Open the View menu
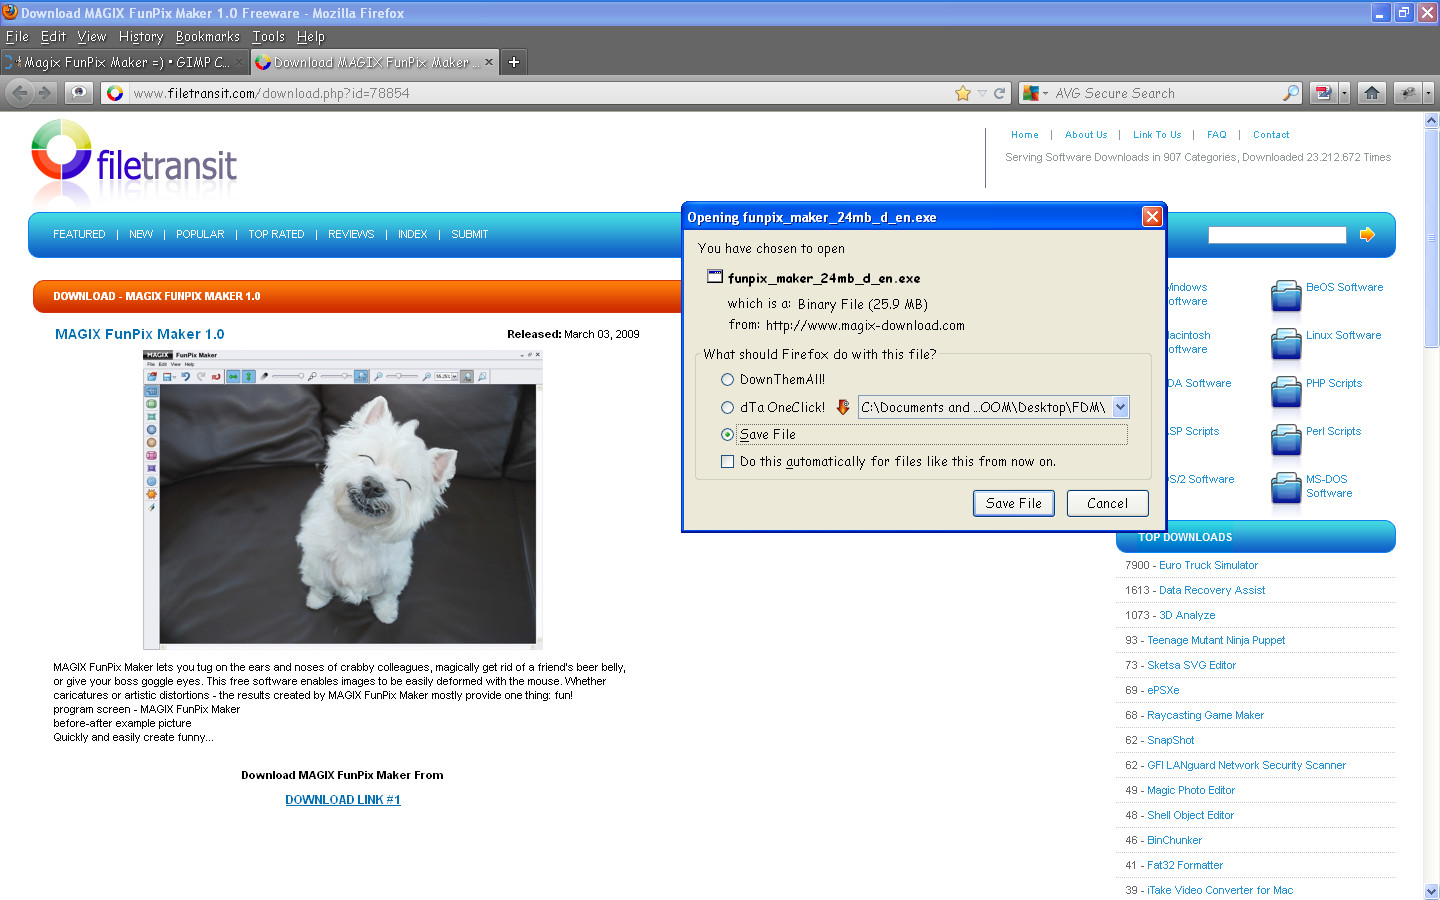The height and width of the screenshot is (900, 1440). [92, 36]
